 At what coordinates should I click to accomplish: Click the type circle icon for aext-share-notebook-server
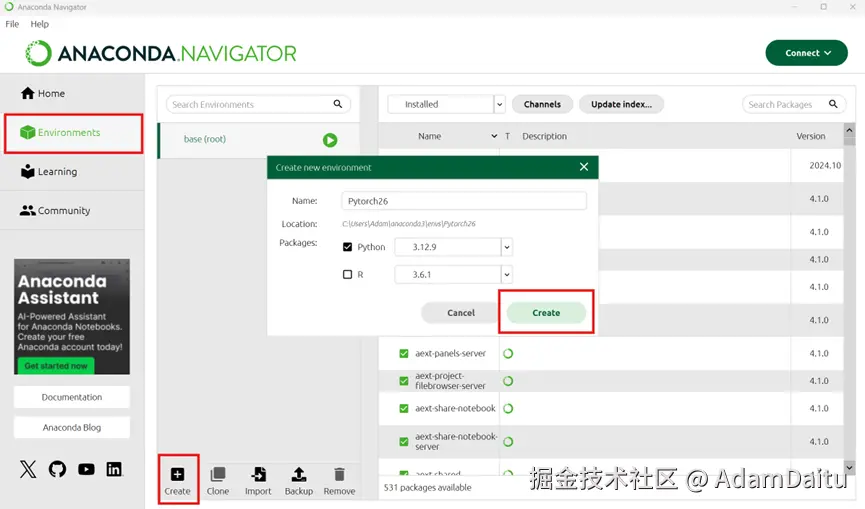508,442
